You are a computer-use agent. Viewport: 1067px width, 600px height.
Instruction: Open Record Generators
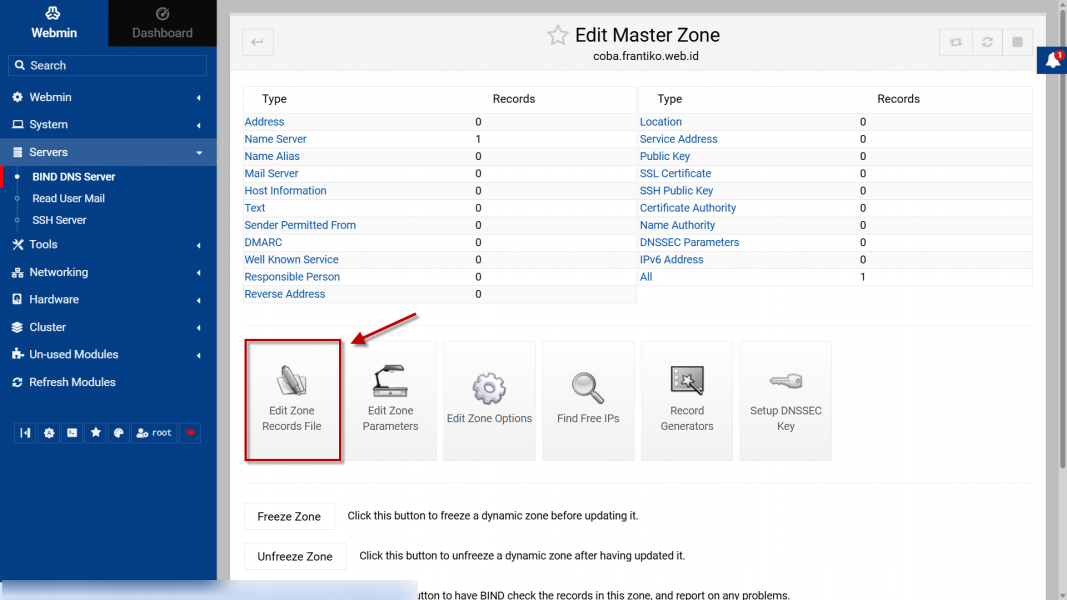click(687, 400)
